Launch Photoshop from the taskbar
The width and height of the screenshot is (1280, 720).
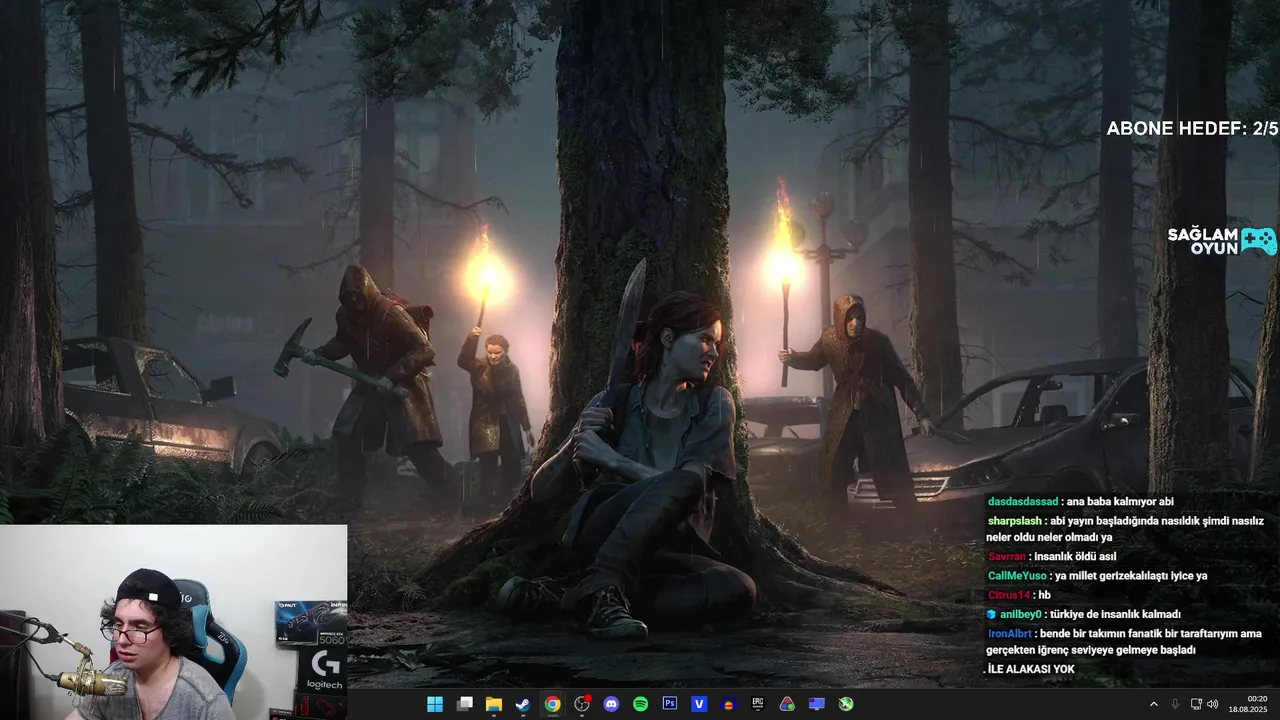pos(670,704)
